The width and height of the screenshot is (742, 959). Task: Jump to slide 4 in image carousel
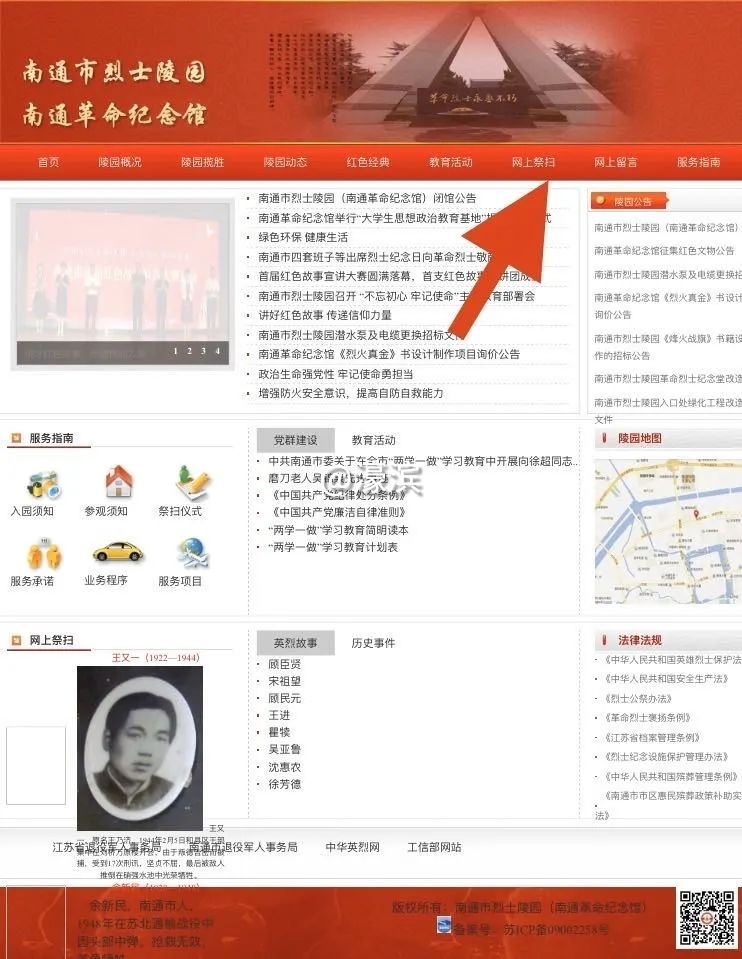point(217,351)
